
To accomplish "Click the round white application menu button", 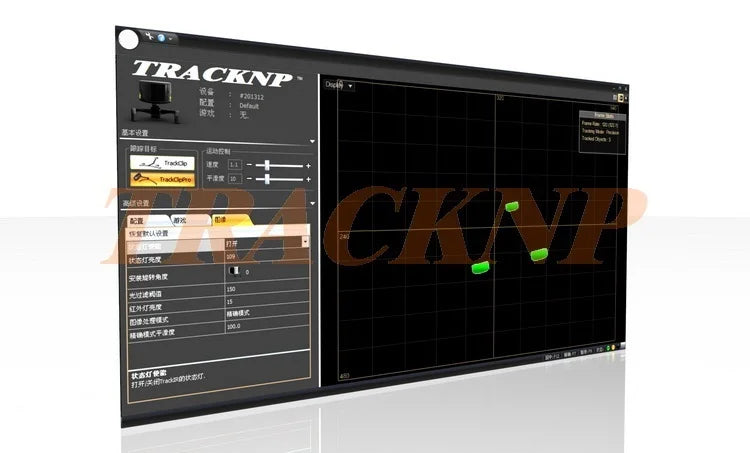I will 128,40.
